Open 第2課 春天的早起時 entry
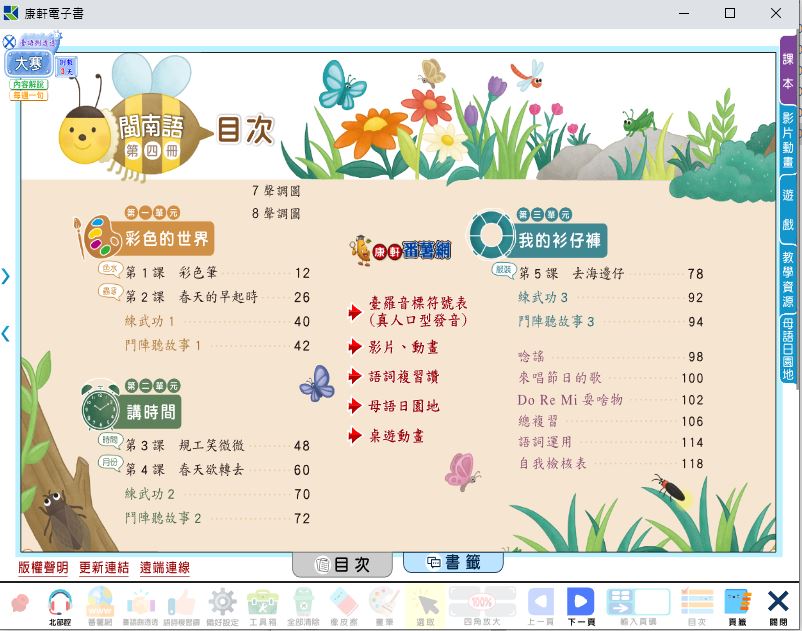 [x=218, y=297]
